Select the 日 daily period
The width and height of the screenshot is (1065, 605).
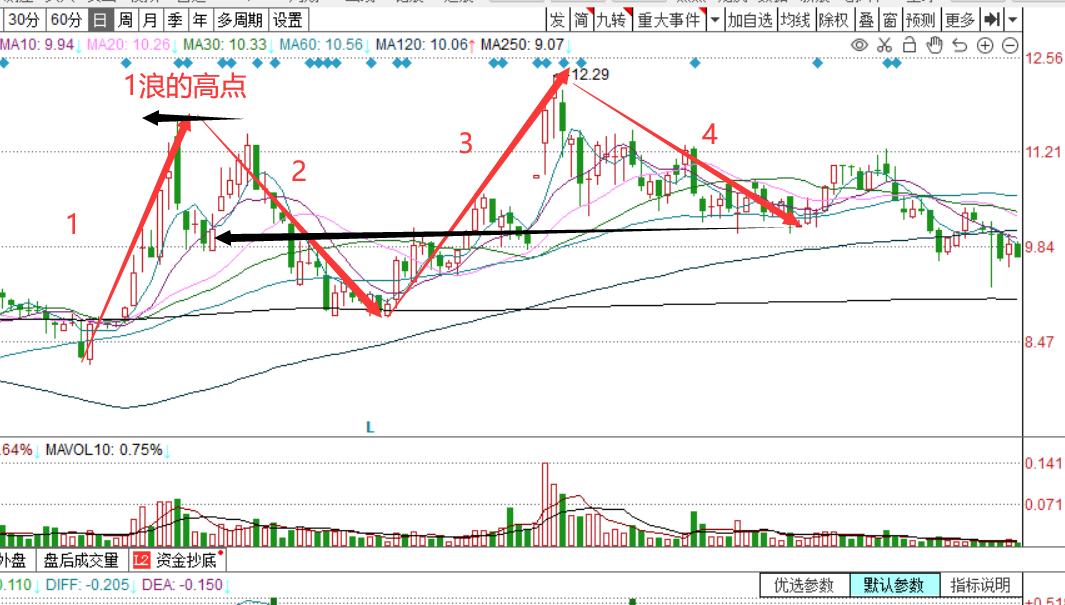tap(100, 20)
